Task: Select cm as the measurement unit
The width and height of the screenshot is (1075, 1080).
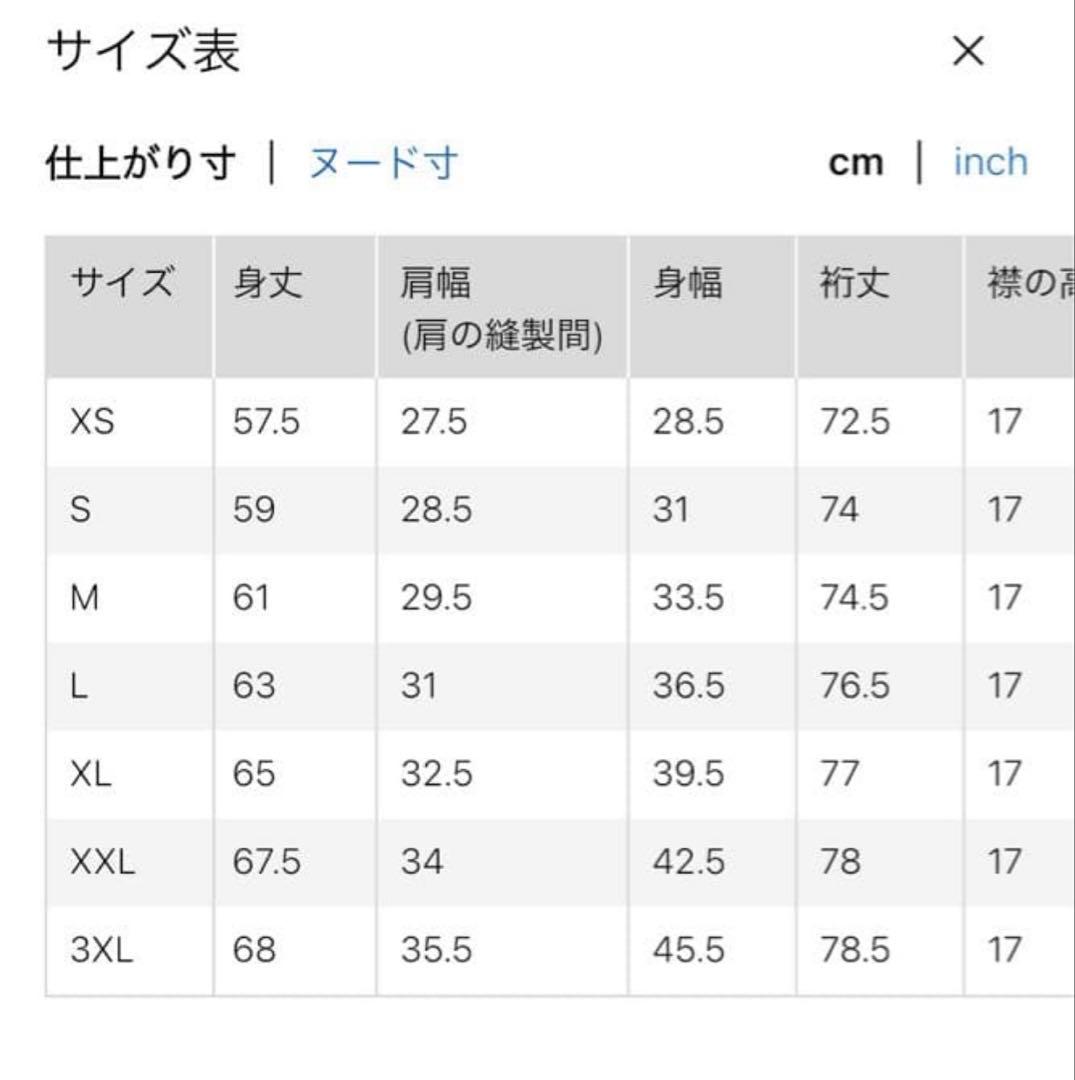Action: (x=856, y=163)
